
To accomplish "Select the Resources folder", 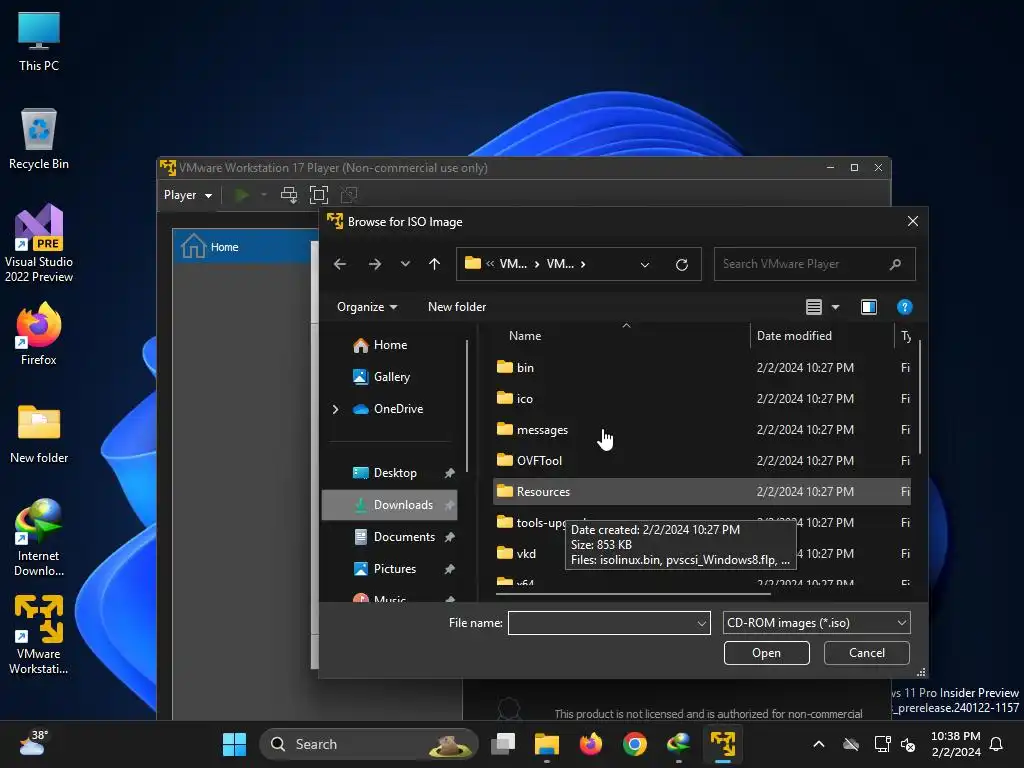I will 701,492.
